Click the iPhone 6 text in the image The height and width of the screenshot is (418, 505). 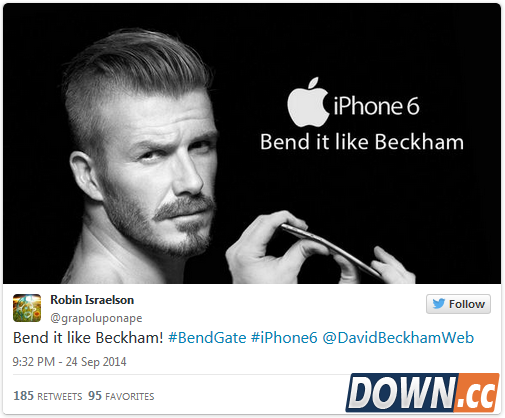point(376,106)
